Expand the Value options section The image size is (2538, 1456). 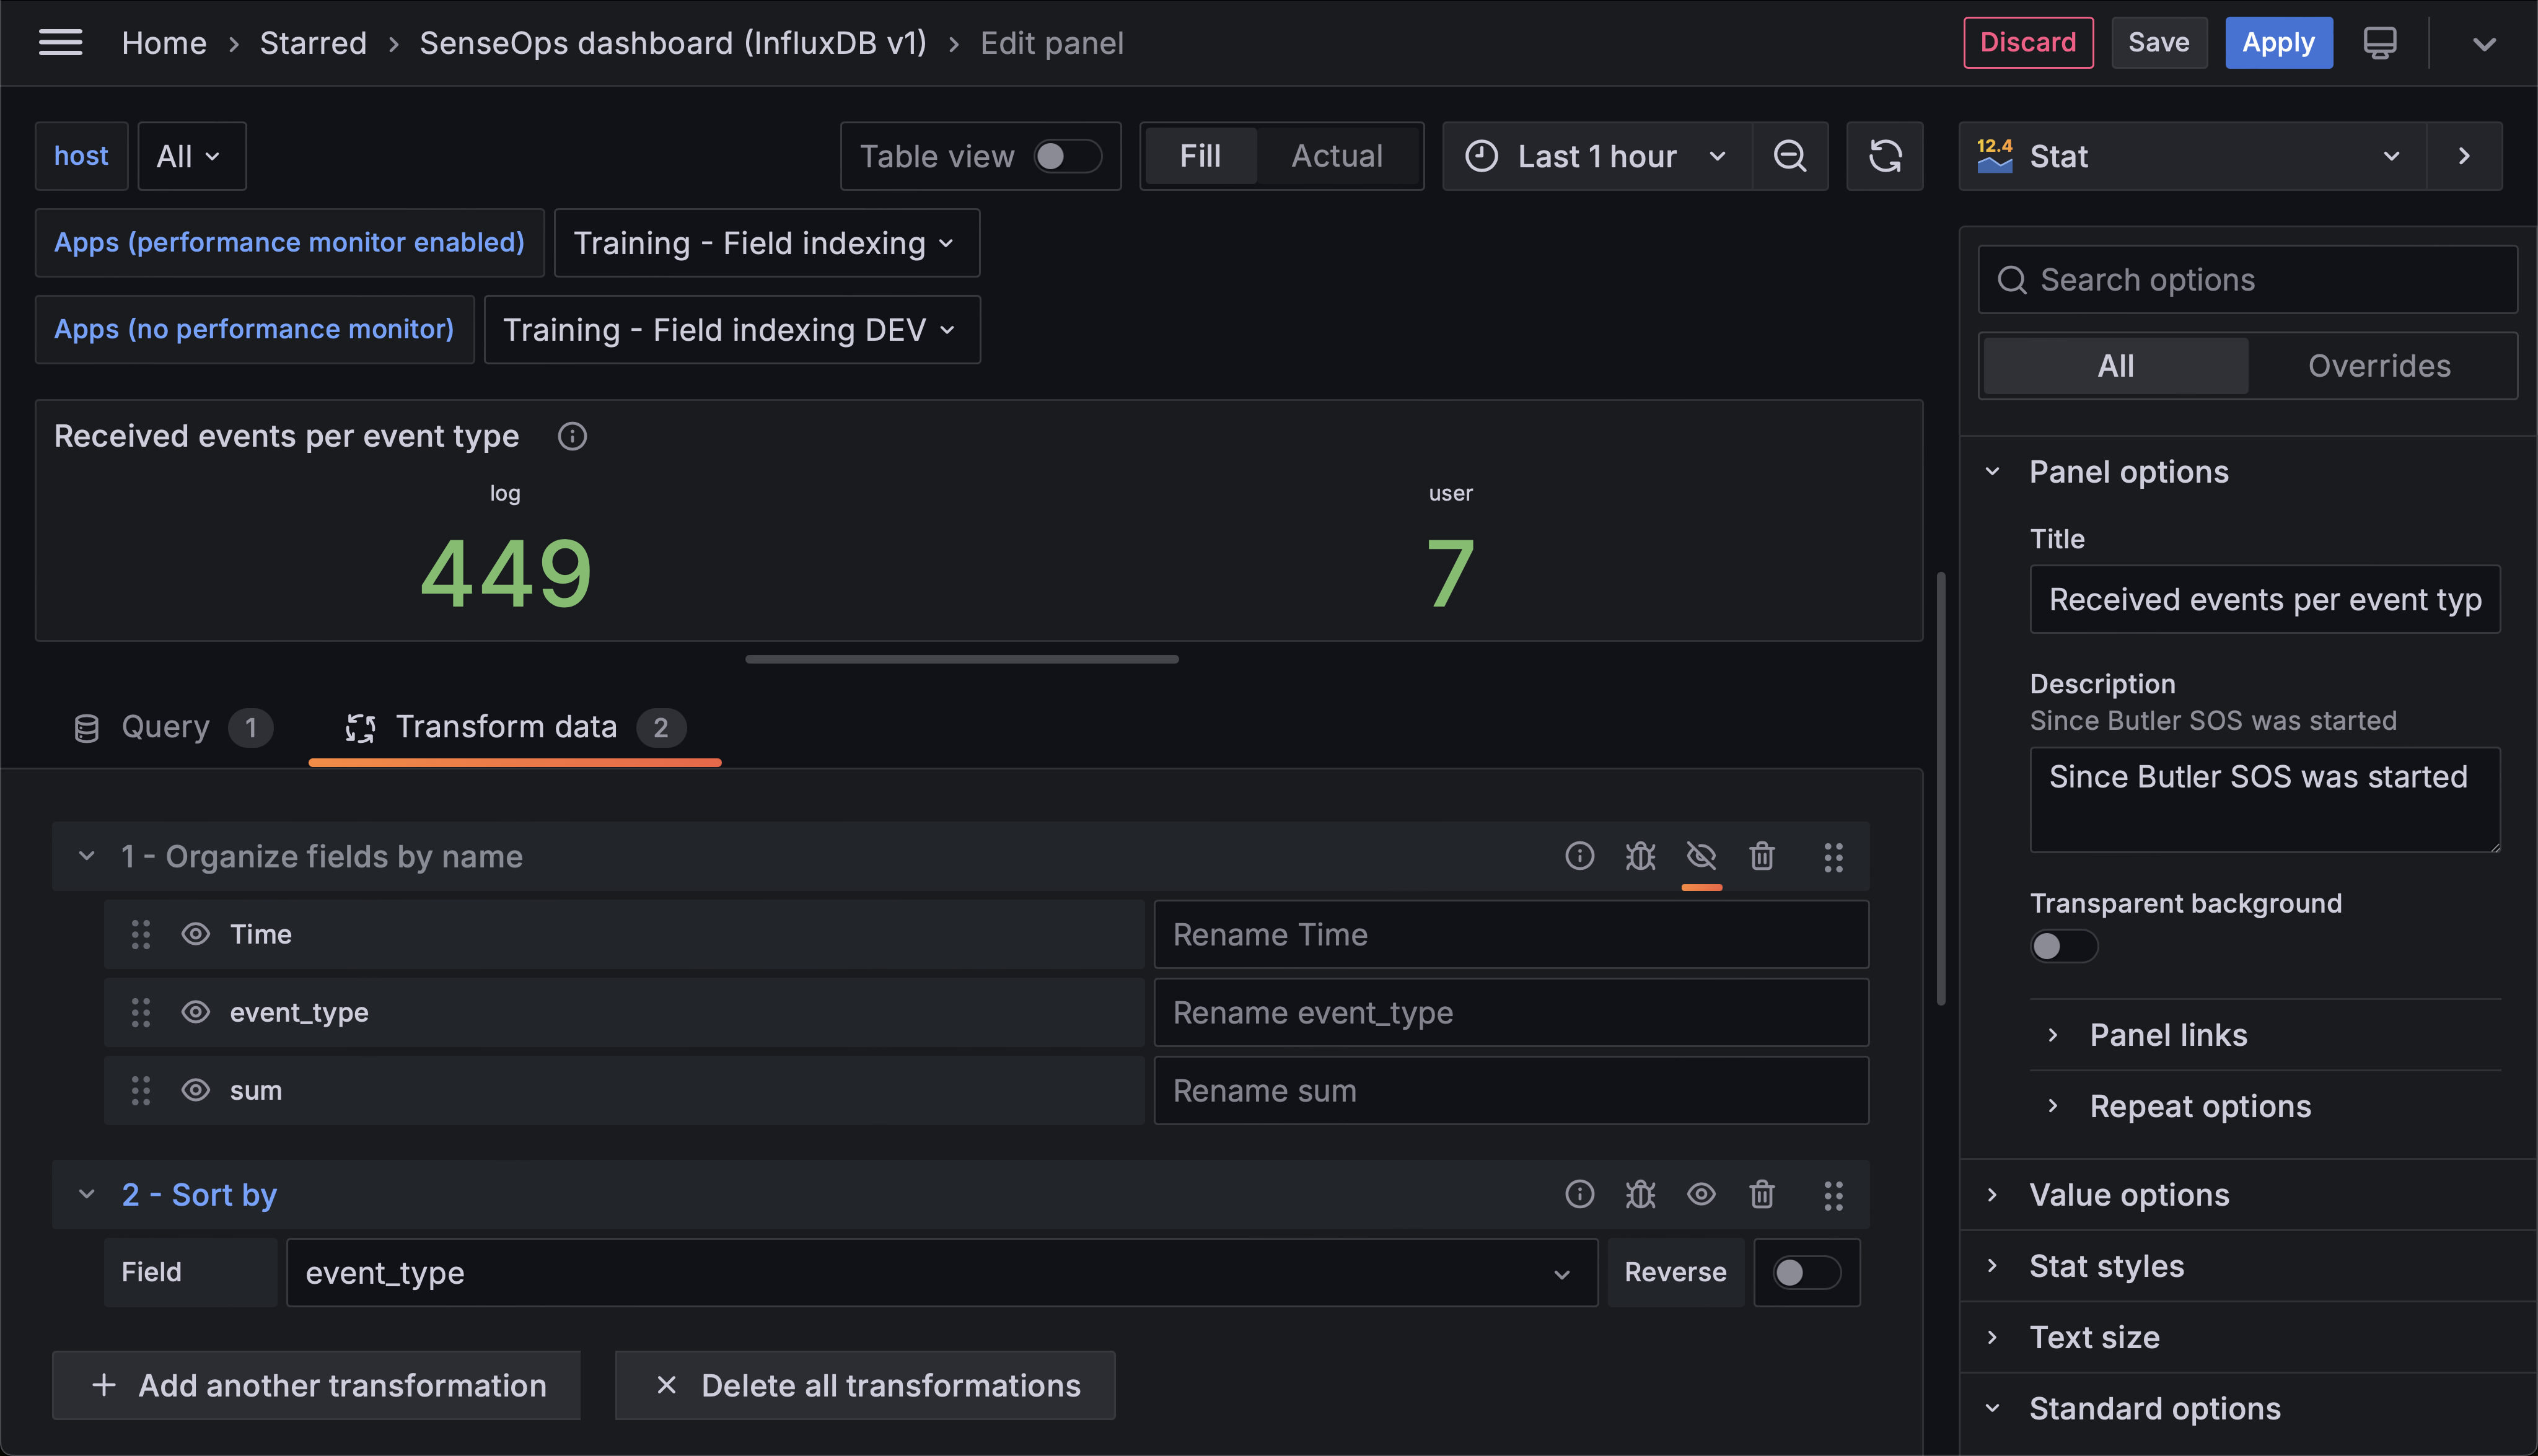(x=2129, y=1194)
